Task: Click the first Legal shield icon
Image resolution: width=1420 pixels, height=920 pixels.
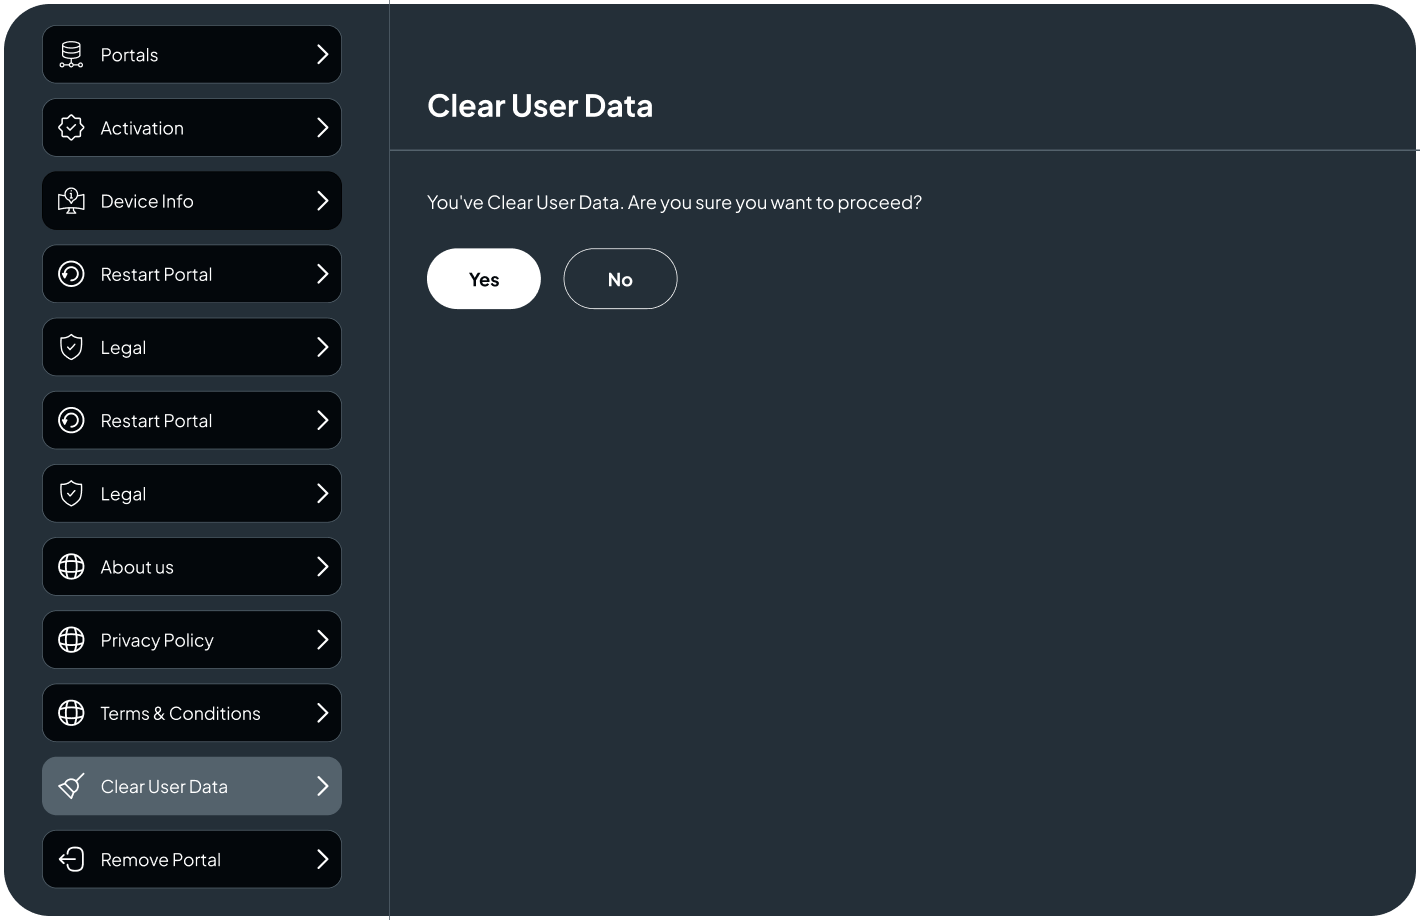Action: pos(71,347)
